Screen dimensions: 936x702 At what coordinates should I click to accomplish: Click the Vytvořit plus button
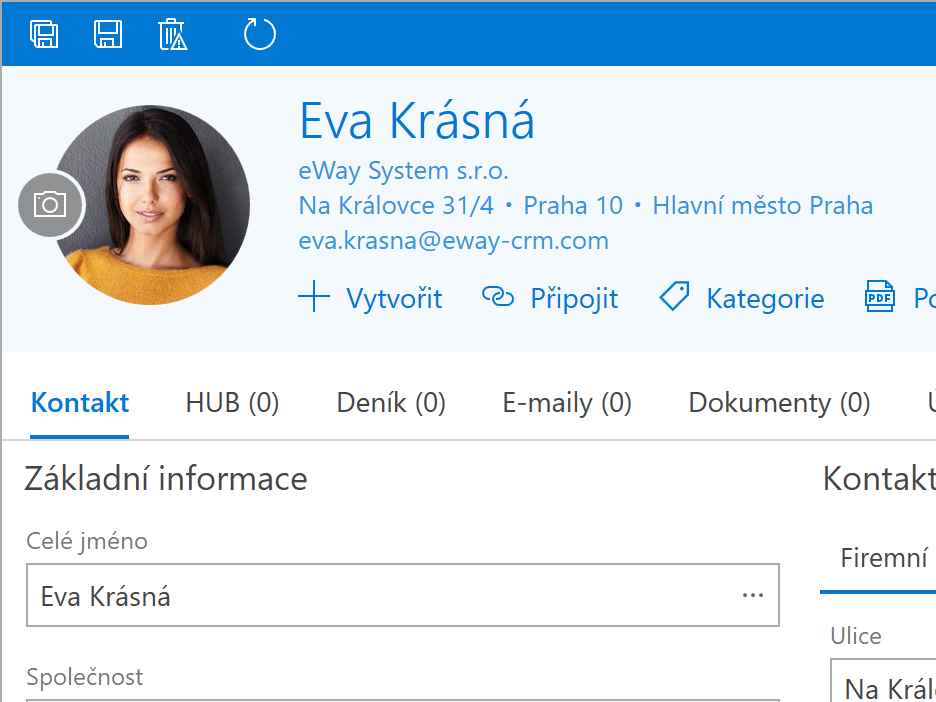[370, 298]
